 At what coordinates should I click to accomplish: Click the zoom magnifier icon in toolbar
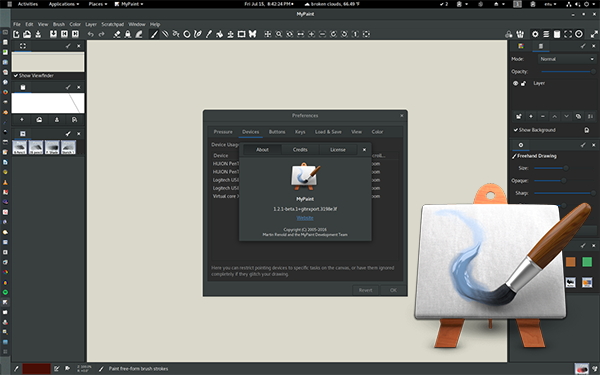click(279, 34)
